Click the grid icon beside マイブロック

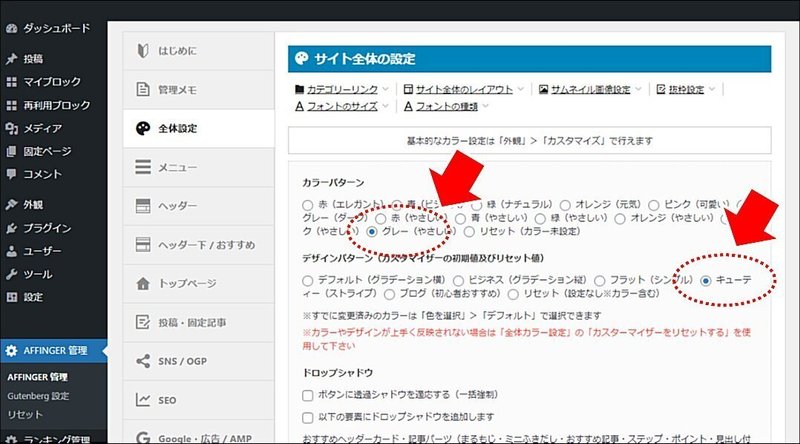[12, 82]
